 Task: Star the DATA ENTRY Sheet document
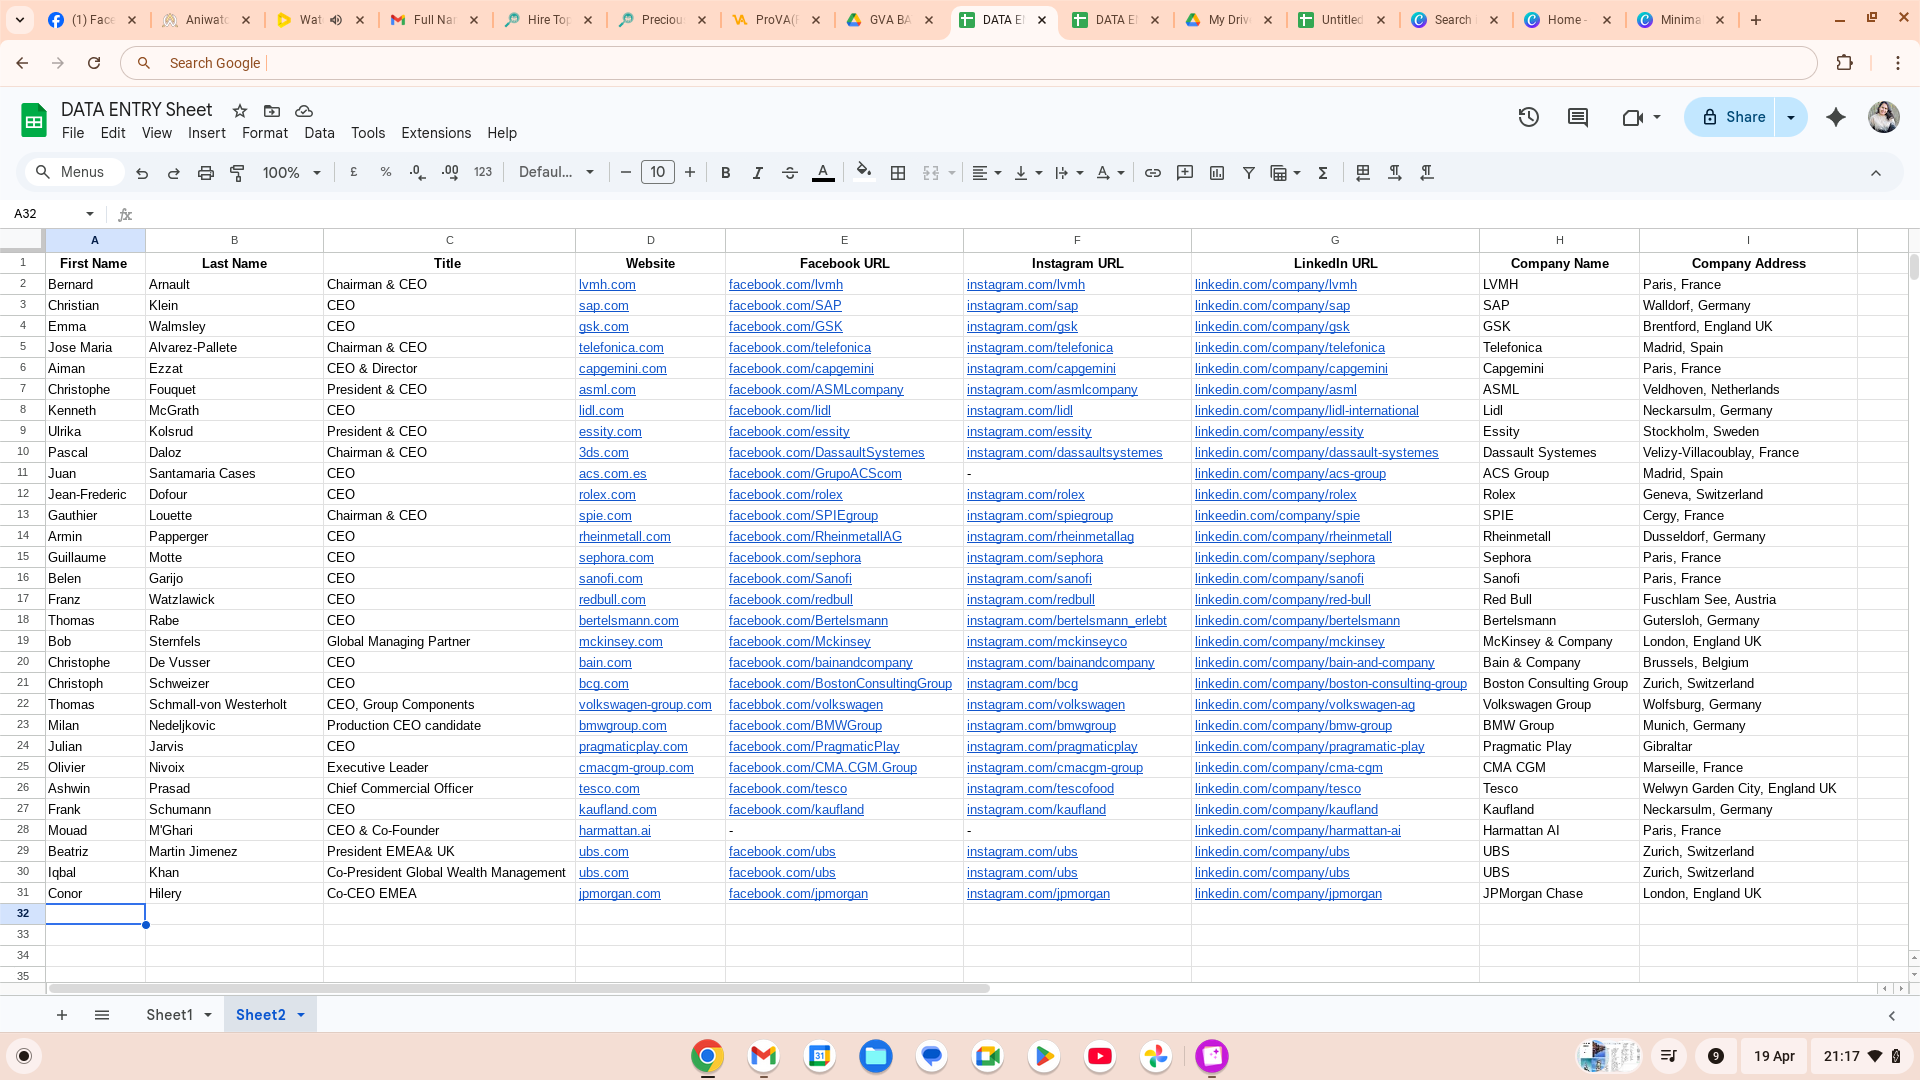click(240, 111)
